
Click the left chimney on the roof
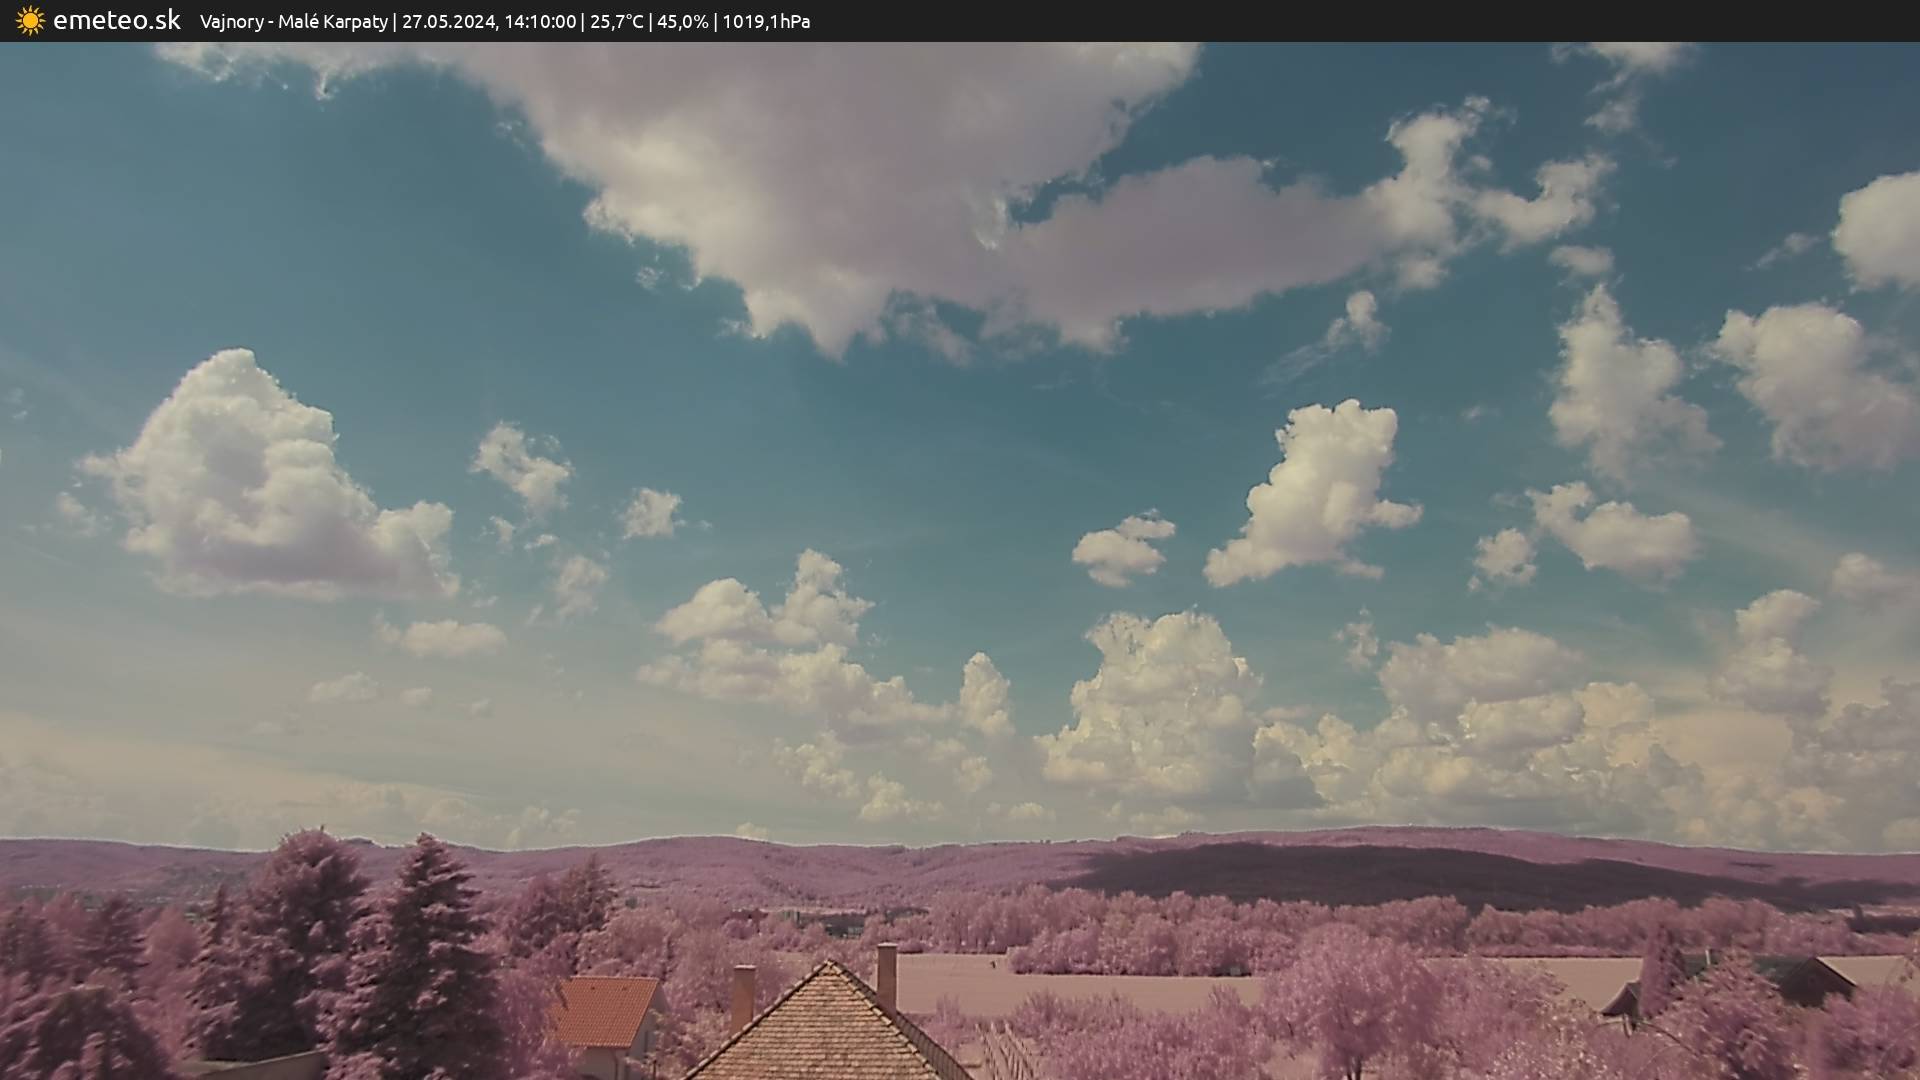point(743,995)
